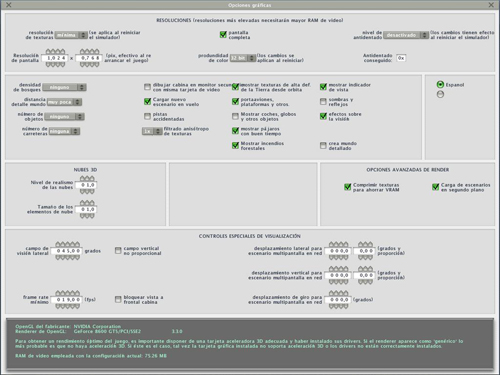The image size is (500, 375).
Task: Click the campo de visión lateral 045,00 field
Action: [x=67, y=251]
